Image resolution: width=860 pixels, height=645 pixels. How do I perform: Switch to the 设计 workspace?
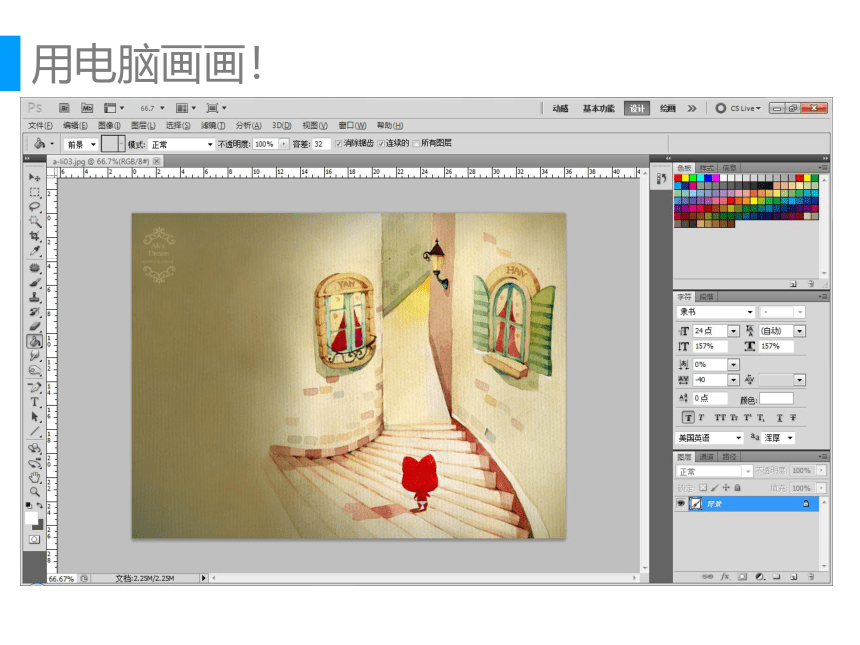[x=637, y=108]
